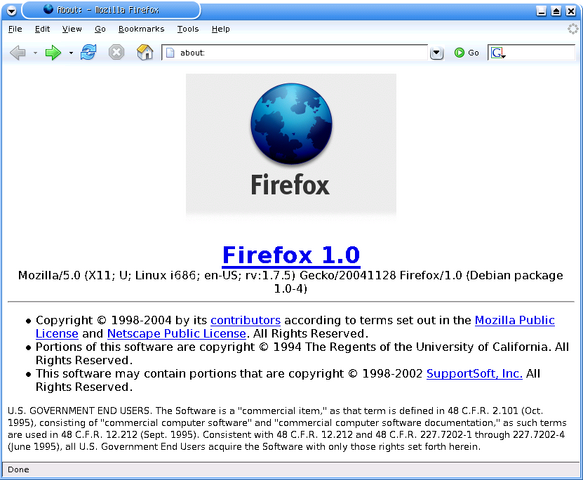
Task: Minimize the Firefox window
Action: click(x=542, y=11)
